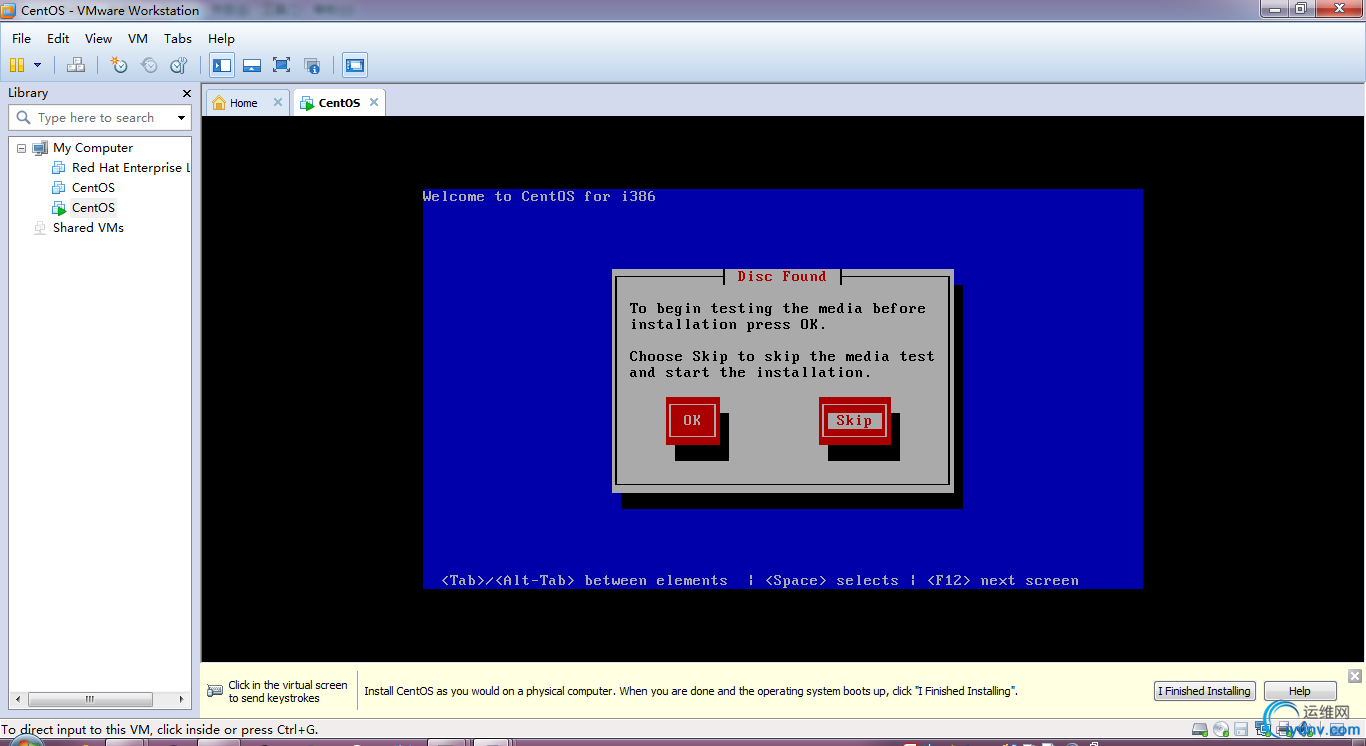Screen dimensions: 1366x746
Task: Open the VM menu
Action: (138, 38)
